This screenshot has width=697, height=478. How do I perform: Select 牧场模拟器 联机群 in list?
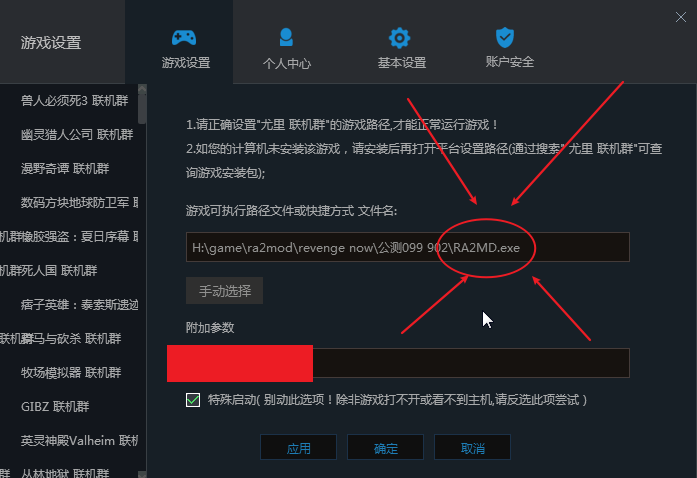(69, 373)
